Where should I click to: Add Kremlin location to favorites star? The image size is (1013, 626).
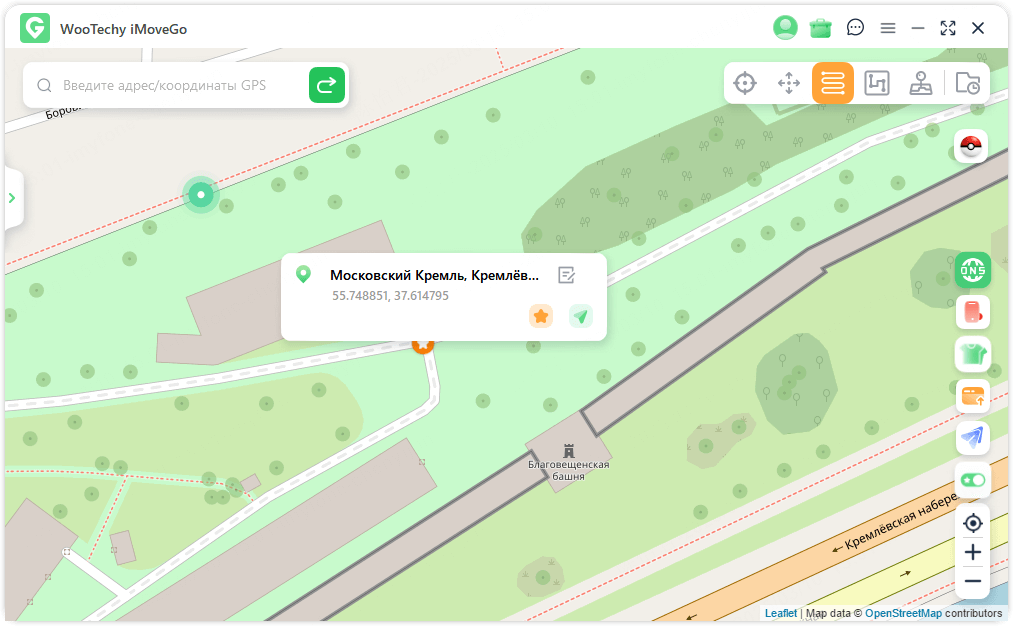point(541,316)
